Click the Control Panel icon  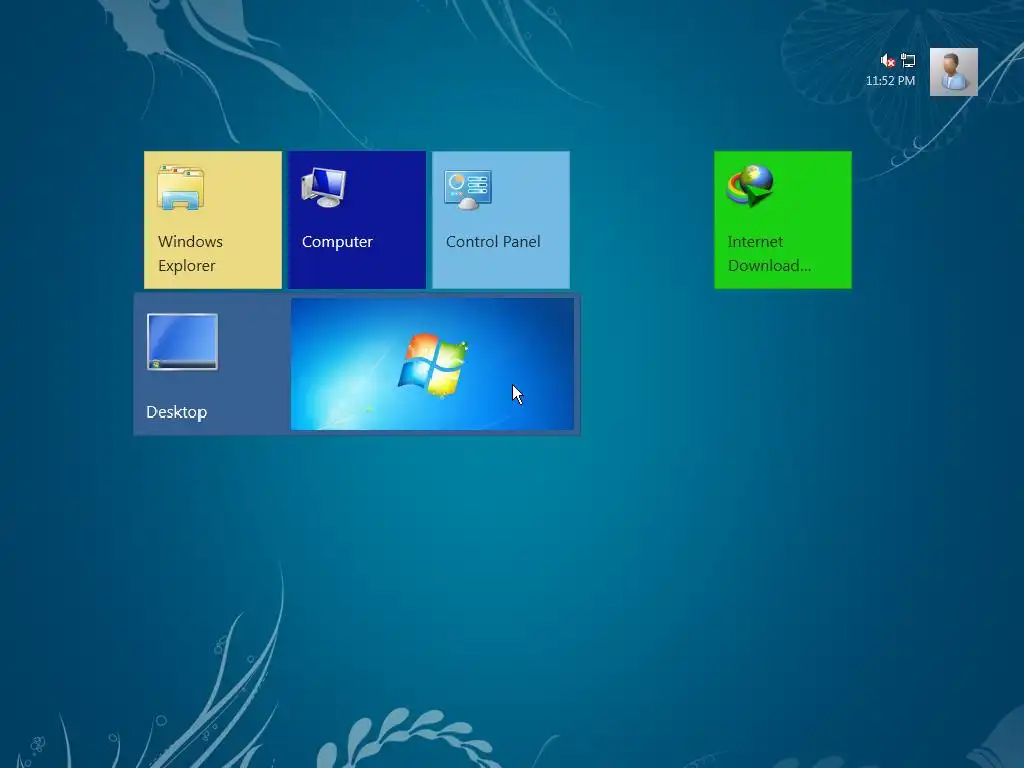pos(468,189)
